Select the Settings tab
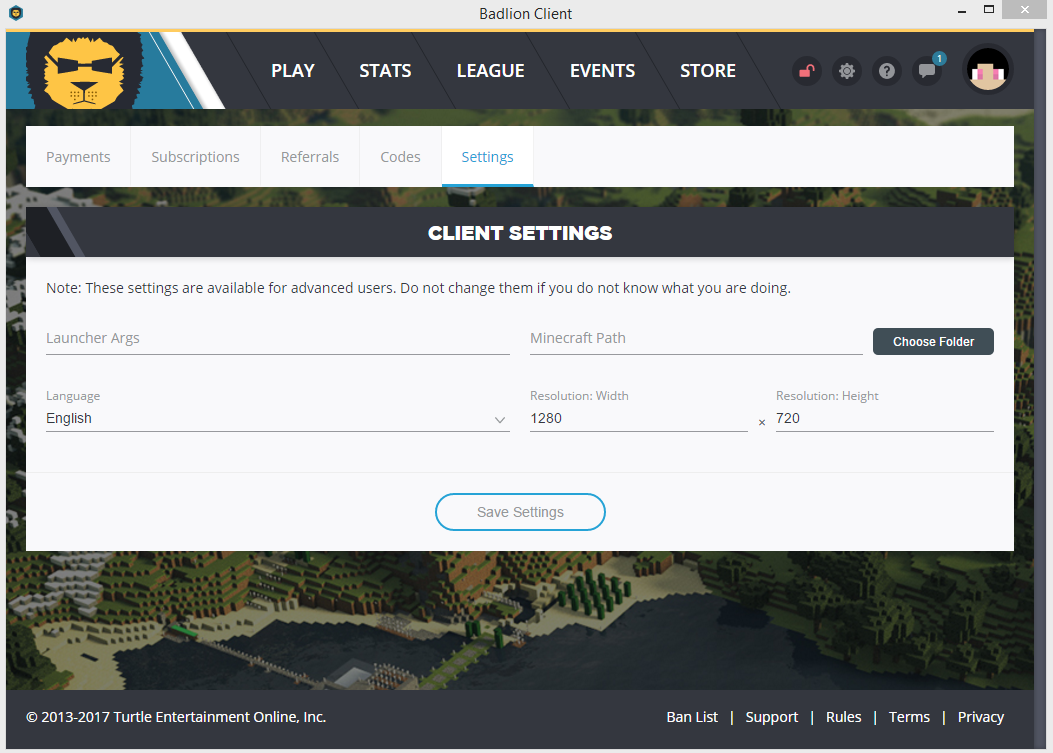The image size is (1053, 753). [x=488, y=157]
